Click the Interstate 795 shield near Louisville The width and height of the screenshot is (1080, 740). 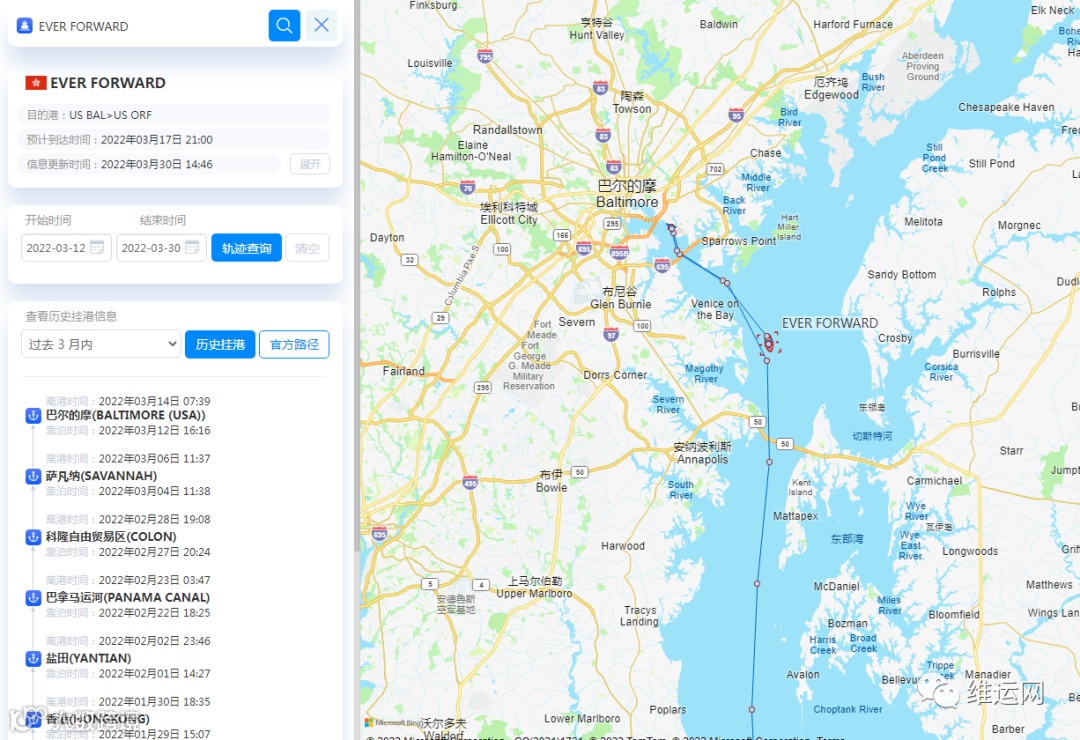click(x=485, y=56)
